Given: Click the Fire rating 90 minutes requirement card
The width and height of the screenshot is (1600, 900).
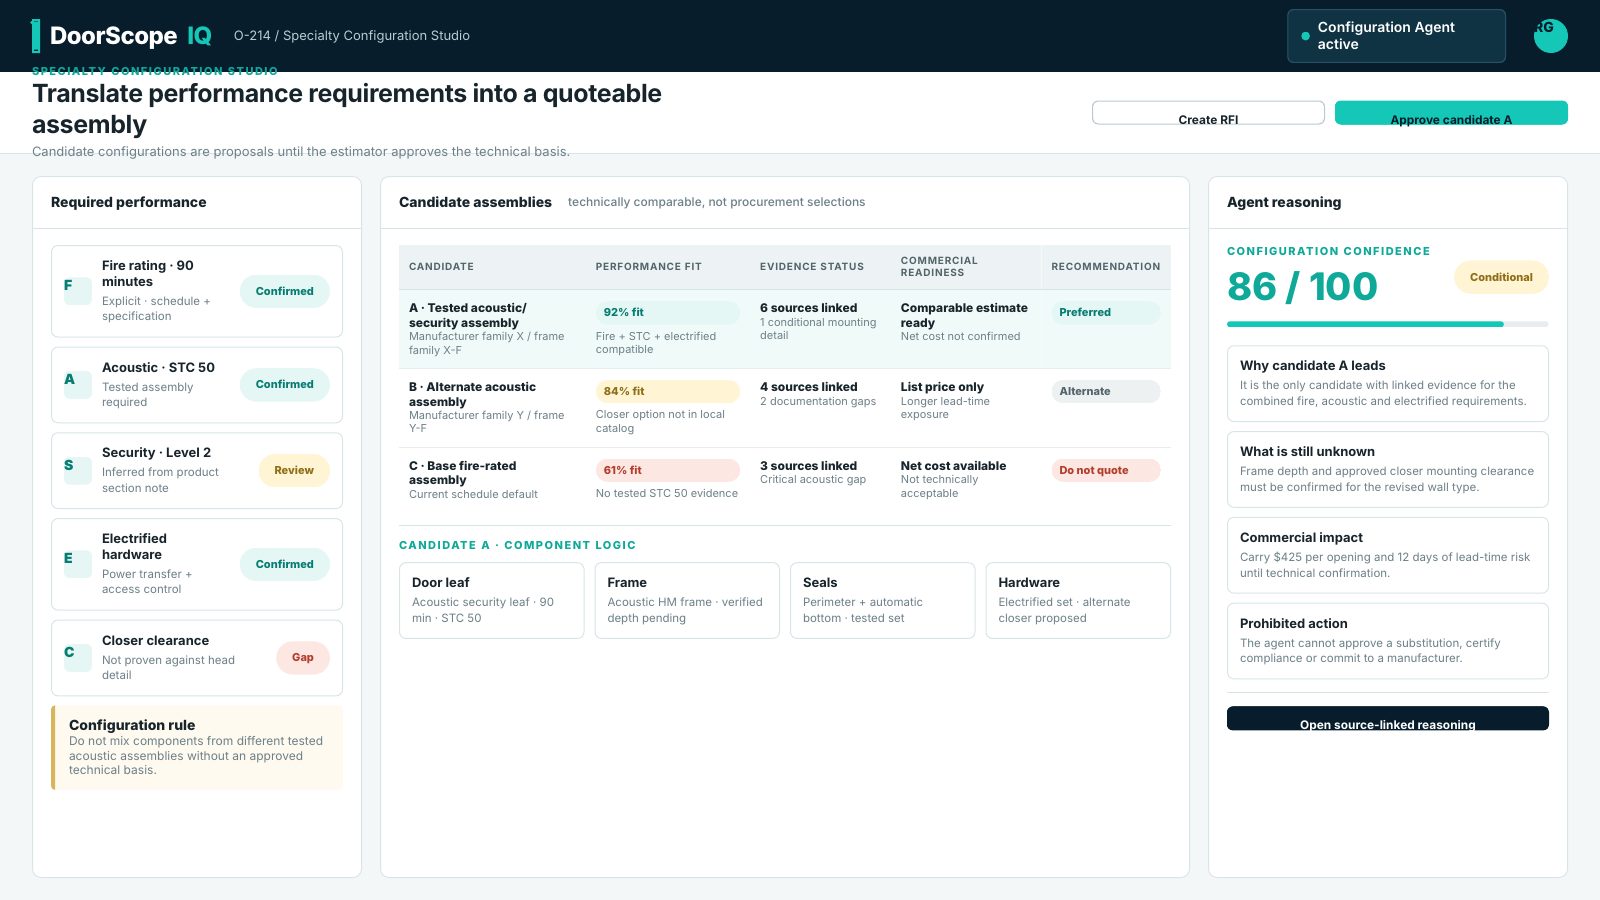Looking at the screenshot, I should tap(197, 291).
